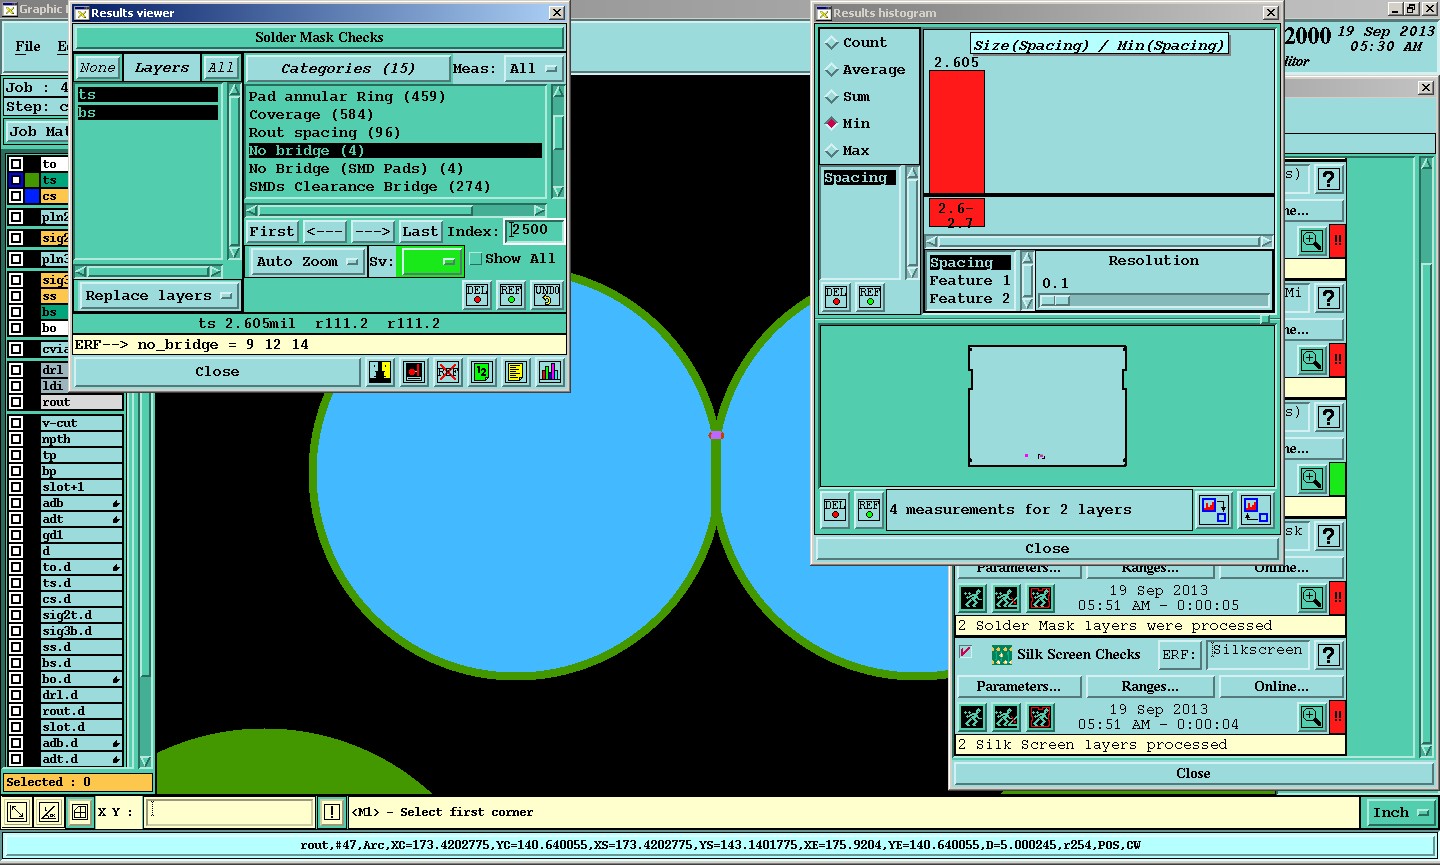The image size is (1440, 865).
Task: Click the red '!!' indicator for Silk Screen Checks
Action: point(1337,716)
